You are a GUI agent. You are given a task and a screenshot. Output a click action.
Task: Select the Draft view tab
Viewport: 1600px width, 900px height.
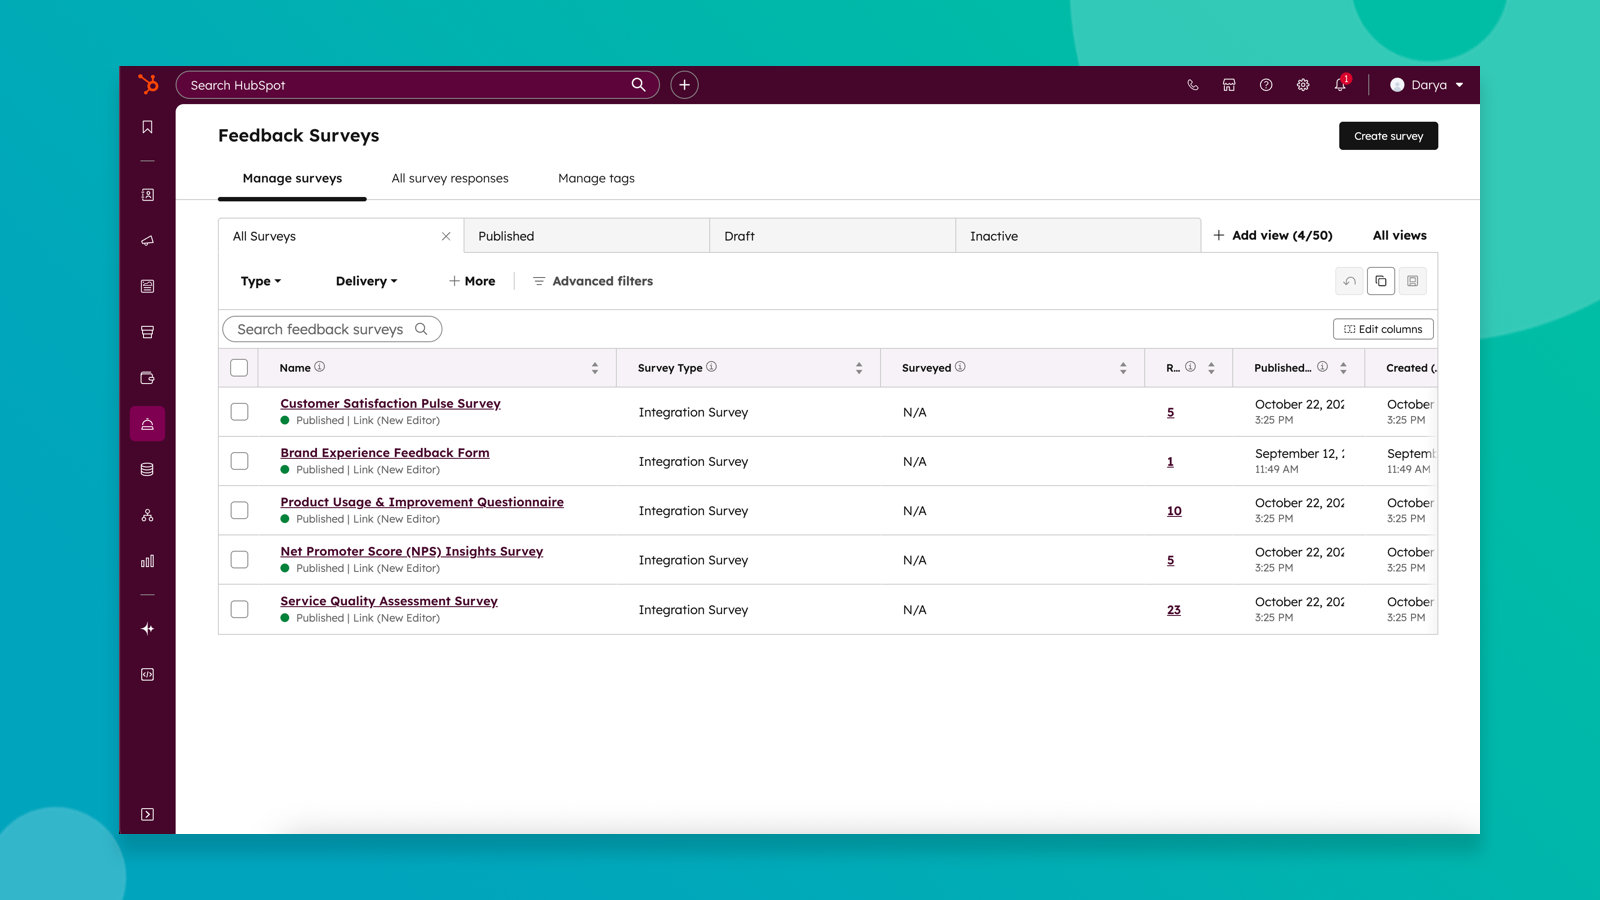point(832,236)
